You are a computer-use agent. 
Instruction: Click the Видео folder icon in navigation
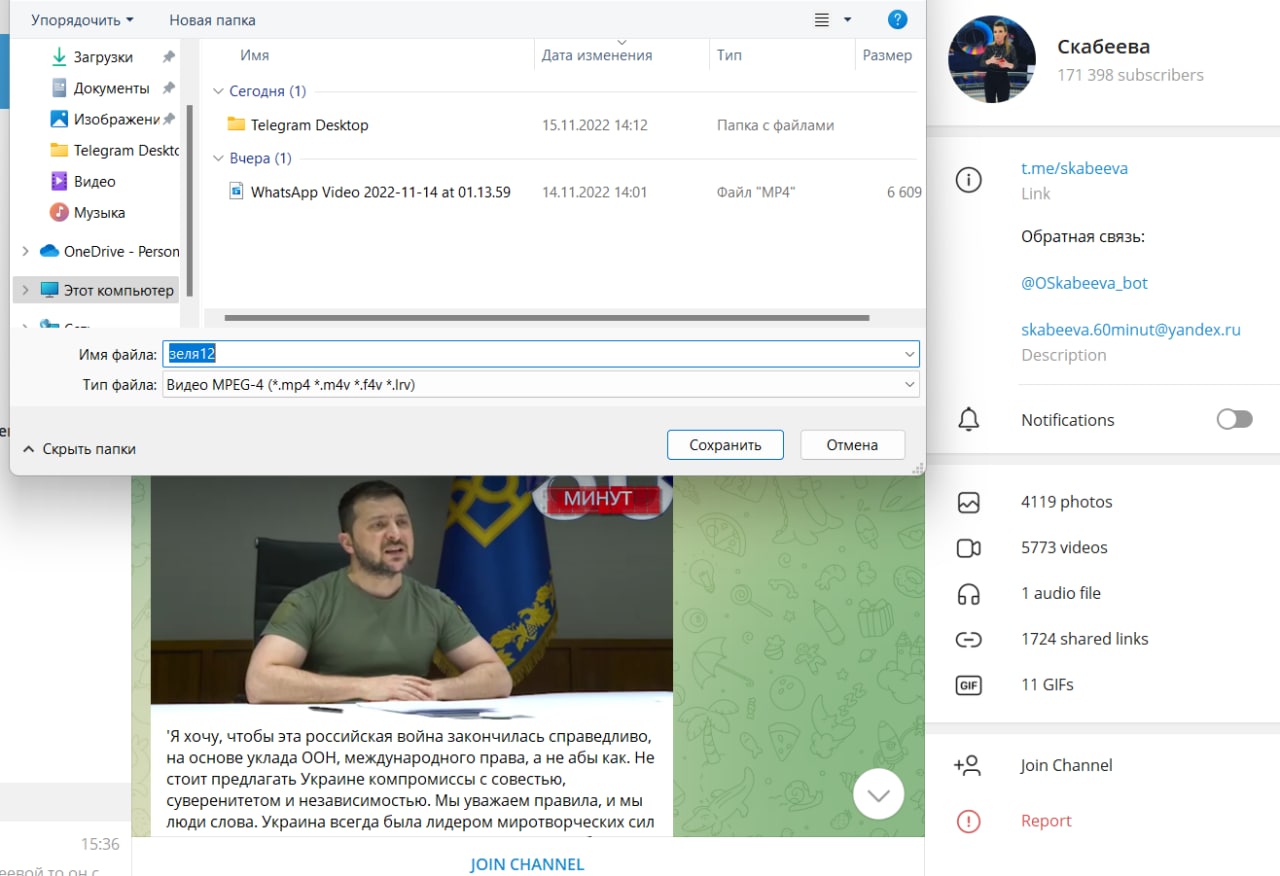(x=59, y=181)
